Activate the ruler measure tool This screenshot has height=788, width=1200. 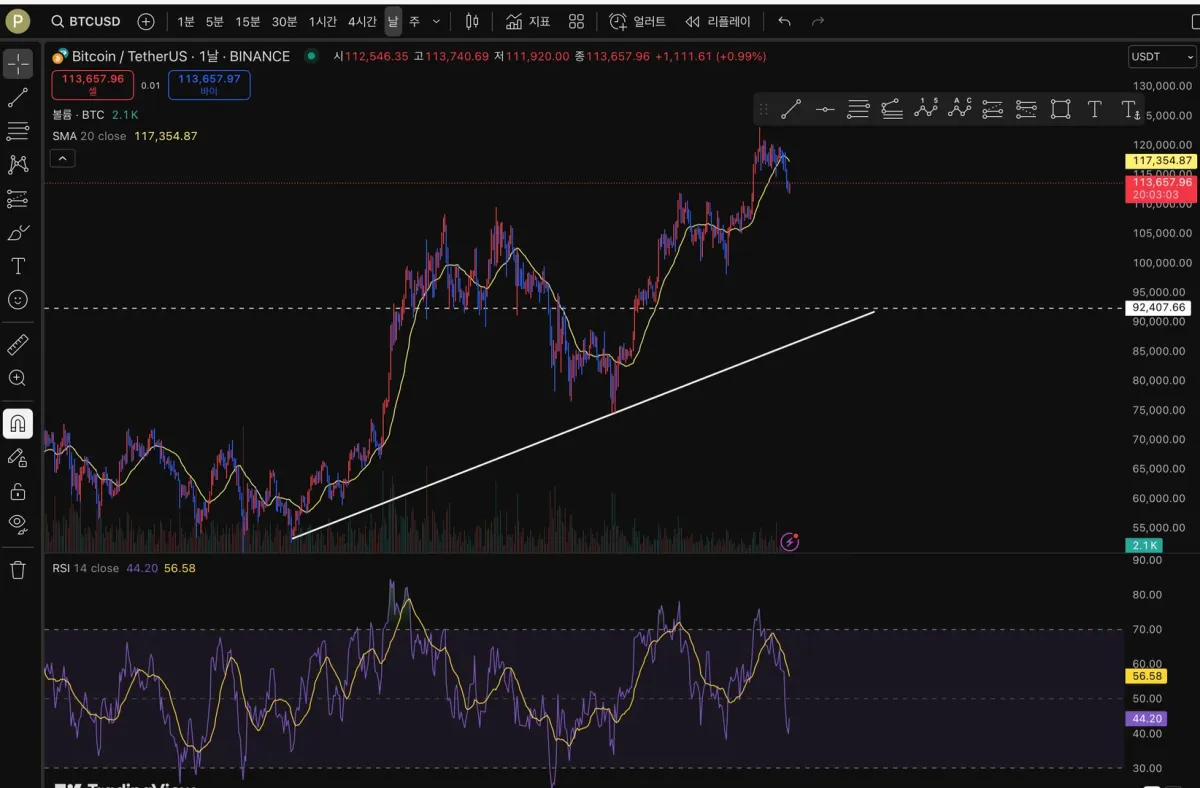(x=18, y=345)
